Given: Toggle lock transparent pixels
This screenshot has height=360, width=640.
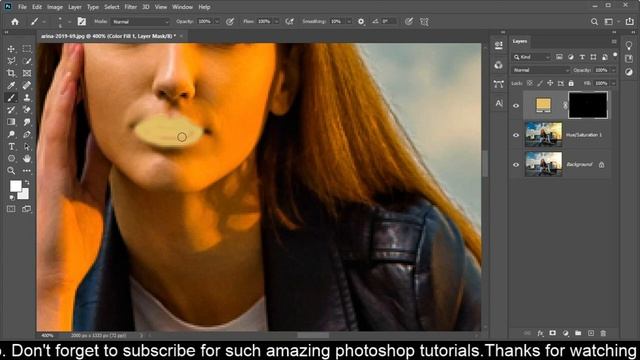Looking at the screenshot, I should click(x=529, y=83).
